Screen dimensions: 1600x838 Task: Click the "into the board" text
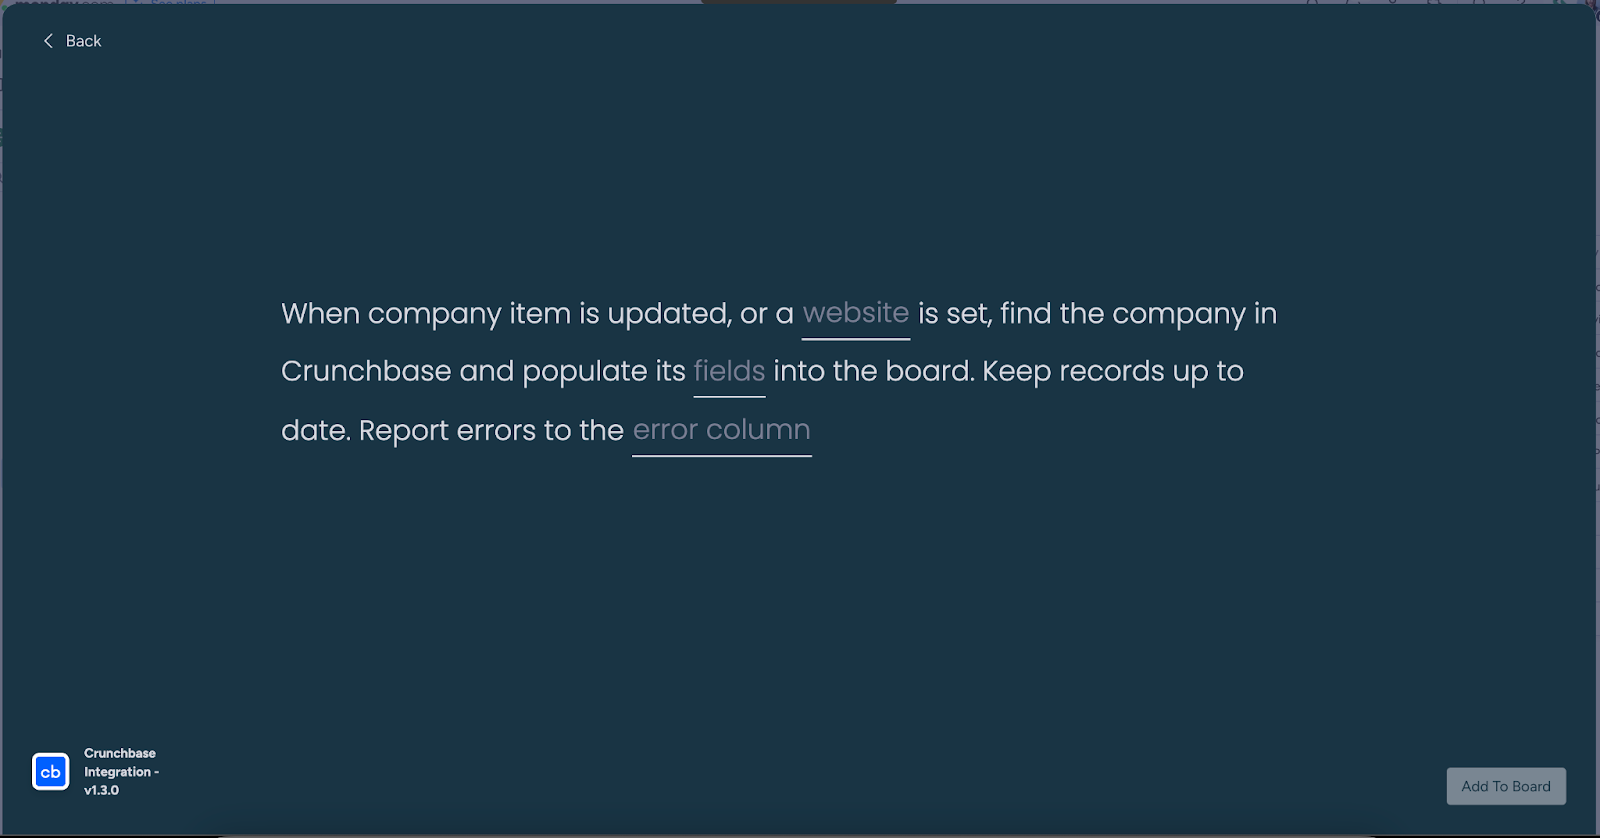(872, 372)
